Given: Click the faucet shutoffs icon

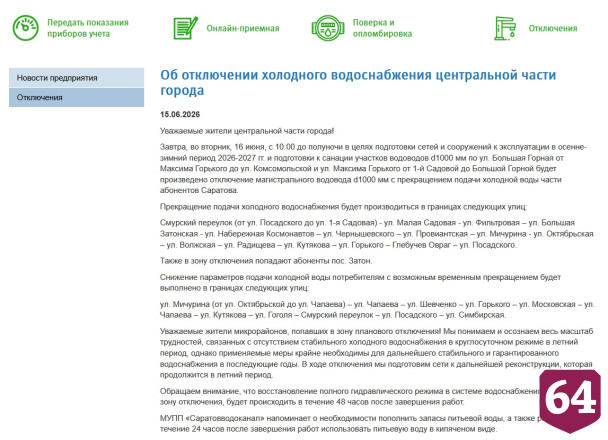Looking at the screenshot, I should (x=505, y=28).
